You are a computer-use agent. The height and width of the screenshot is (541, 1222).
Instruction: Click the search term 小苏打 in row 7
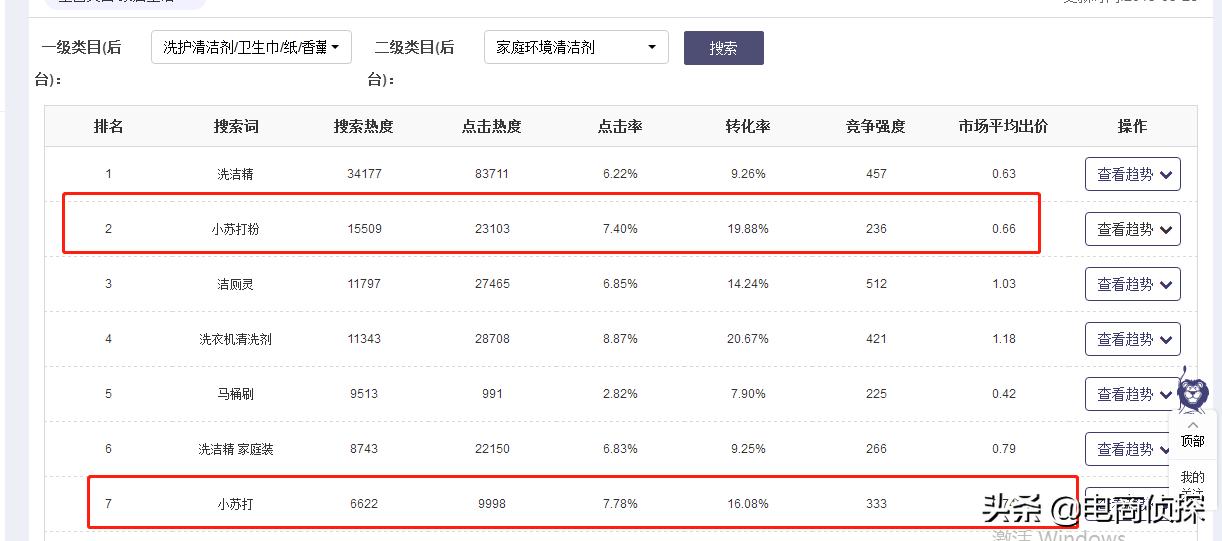[x=236, y=504]
